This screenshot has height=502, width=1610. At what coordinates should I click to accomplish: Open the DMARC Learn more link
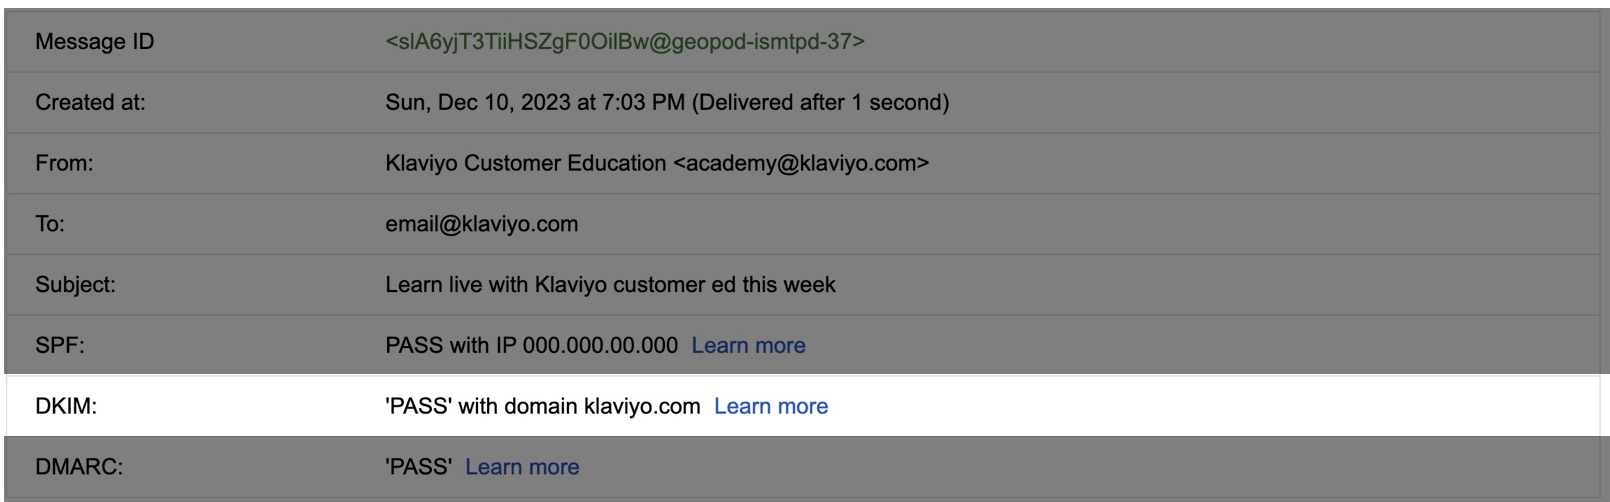pos(522,467)
